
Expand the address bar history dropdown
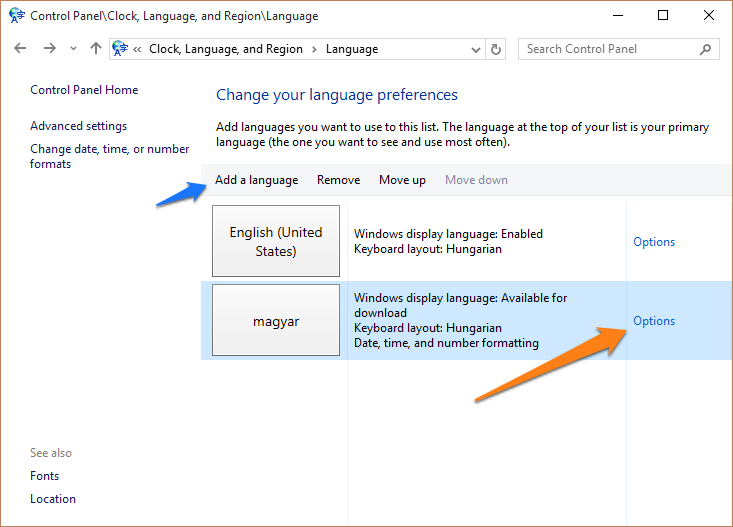pos(475,50)
